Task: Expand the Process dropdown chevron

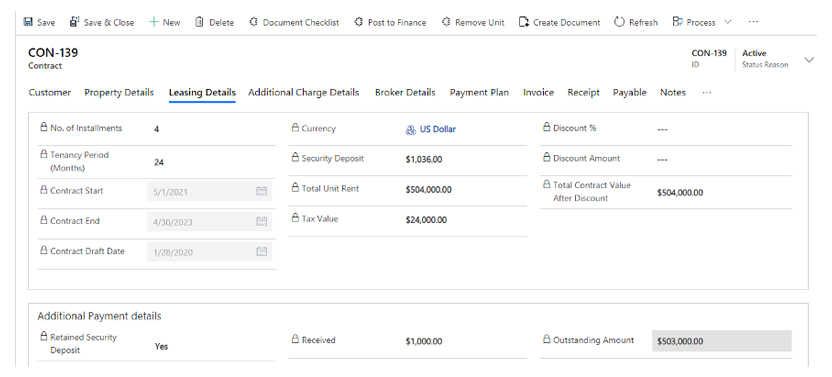Action: 727,22
